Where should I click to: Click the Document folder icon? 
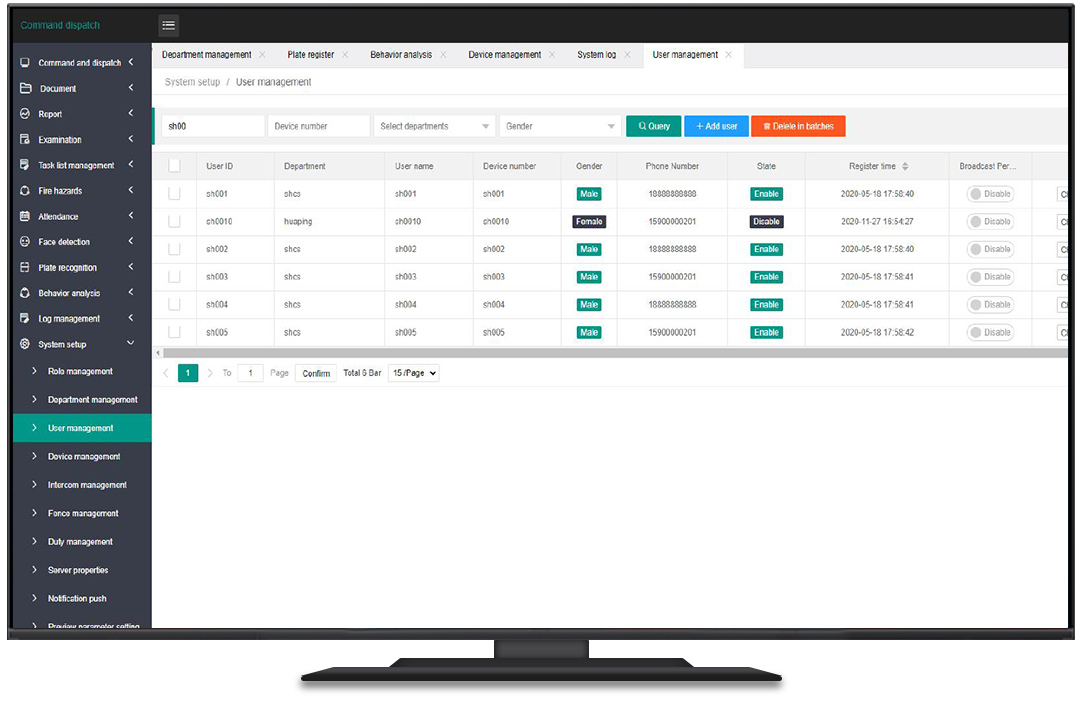click(25, 88)
